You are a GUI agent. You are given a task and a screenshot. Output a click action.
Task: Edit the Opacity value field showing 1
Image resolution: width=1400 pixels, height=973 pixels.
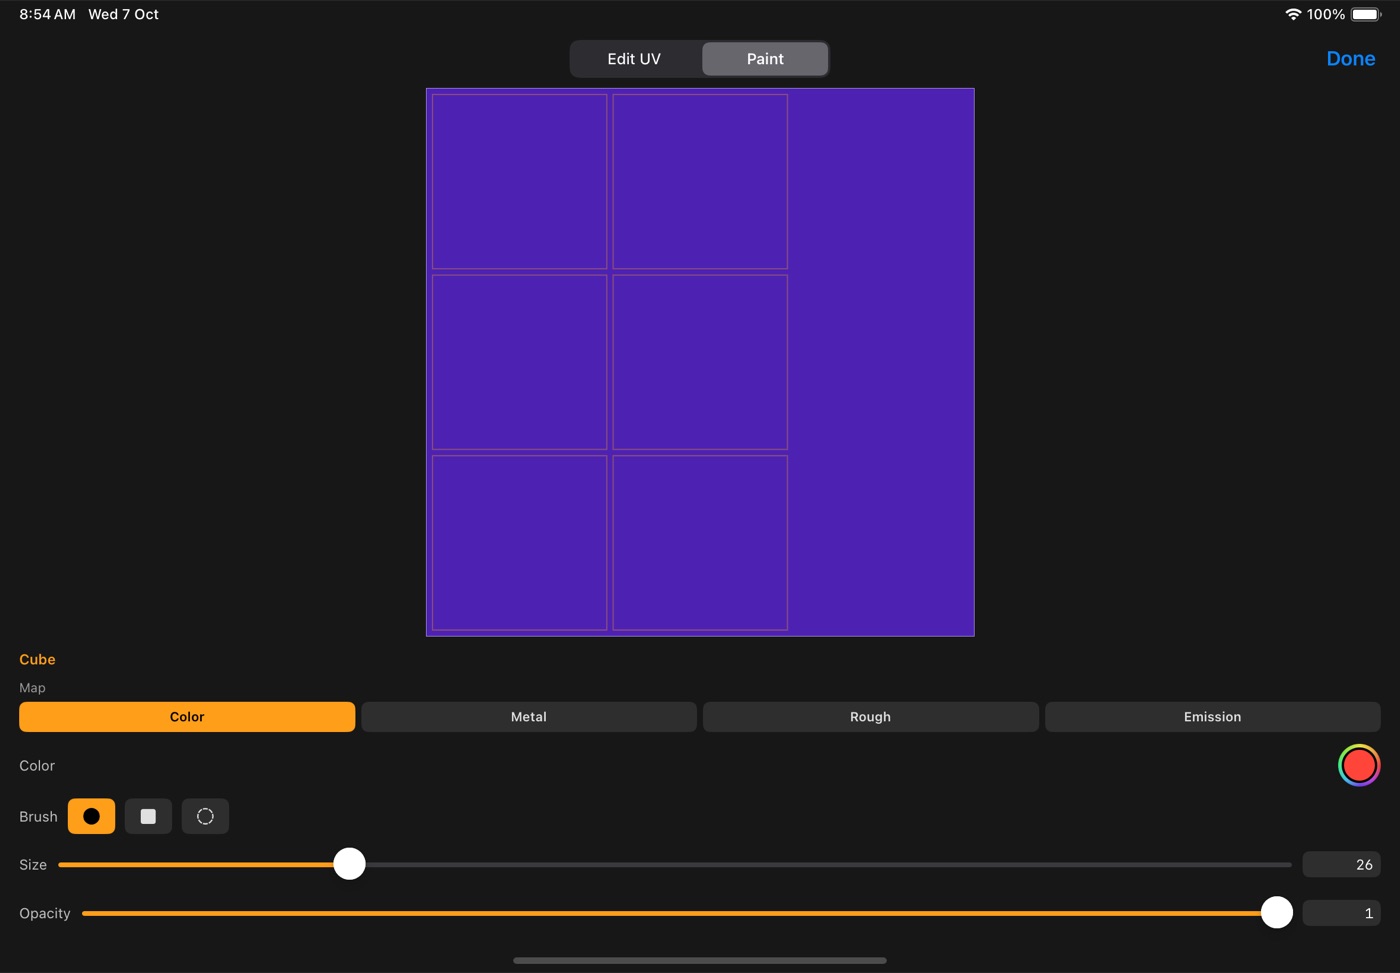(x=1341, y=913)
